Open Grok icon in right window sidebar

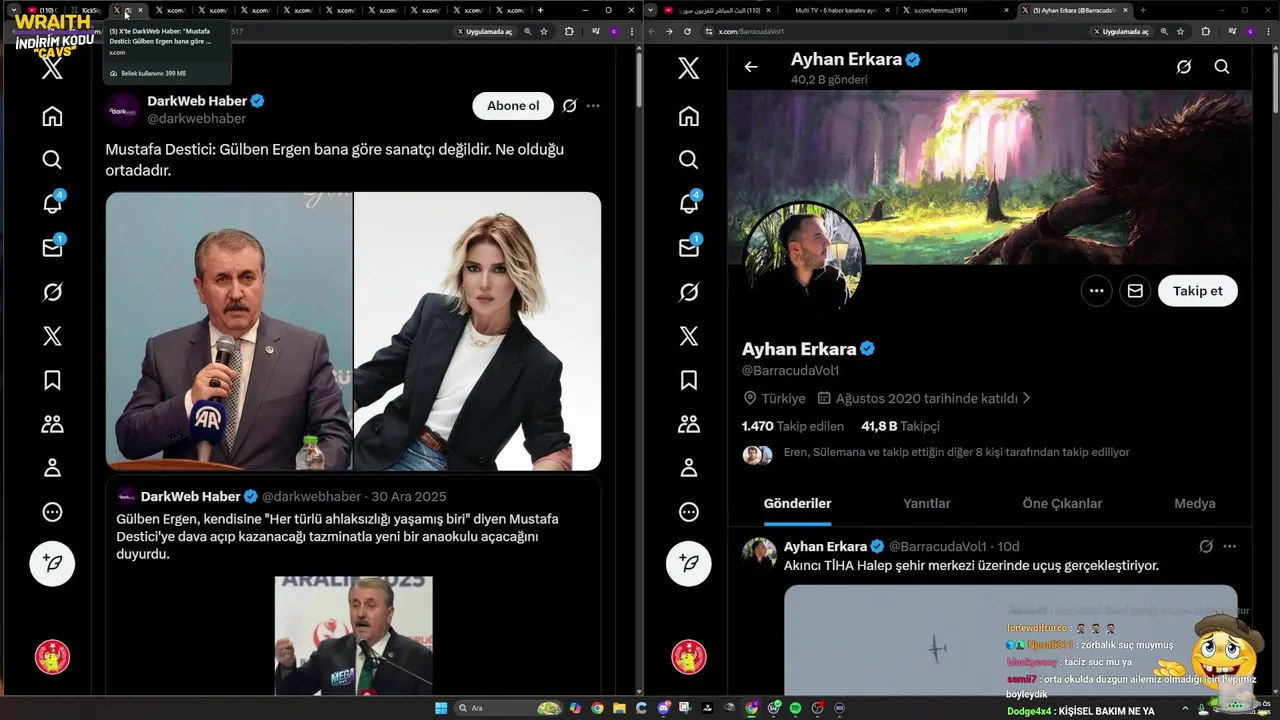coord(688,292)
